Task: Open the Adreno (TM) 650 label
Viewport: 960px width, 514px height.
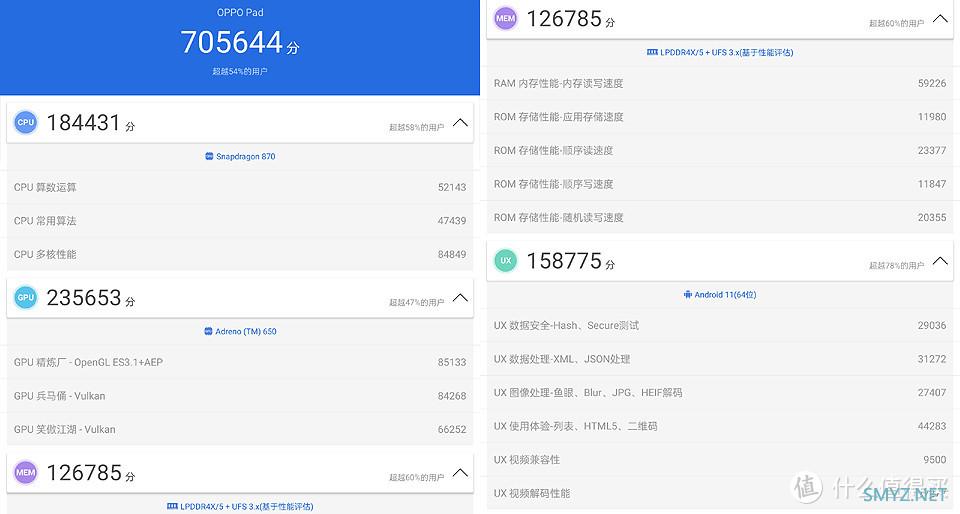Action: pyautogui.click(x=246, y=332)
